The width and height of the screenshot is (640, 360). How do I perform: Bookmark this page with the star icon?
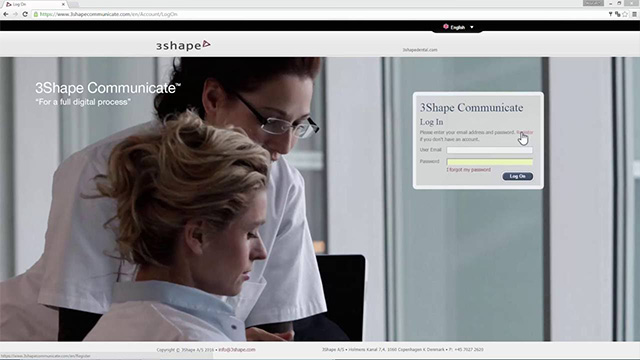tap(625, 14)
